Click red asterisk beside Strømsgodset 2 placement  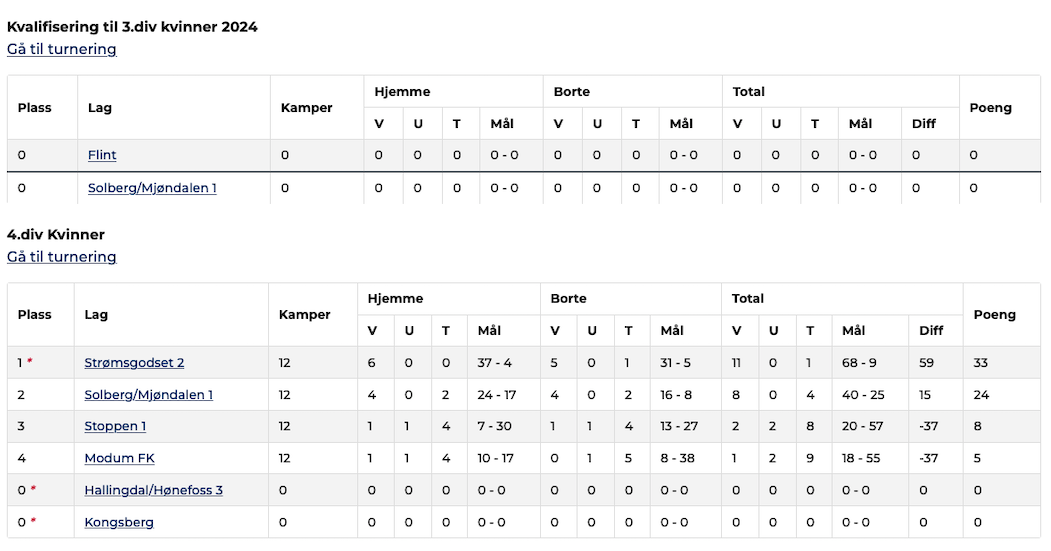(29, 361)
